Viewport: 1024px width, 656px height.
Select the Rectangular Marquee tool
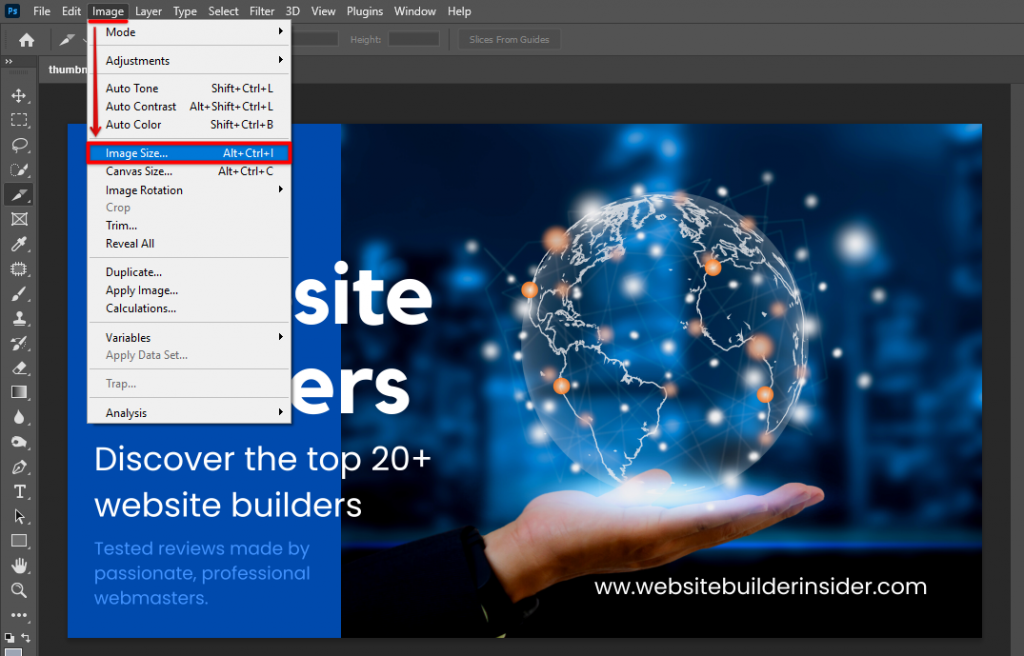pyautogui.click(x=16, y=120)
